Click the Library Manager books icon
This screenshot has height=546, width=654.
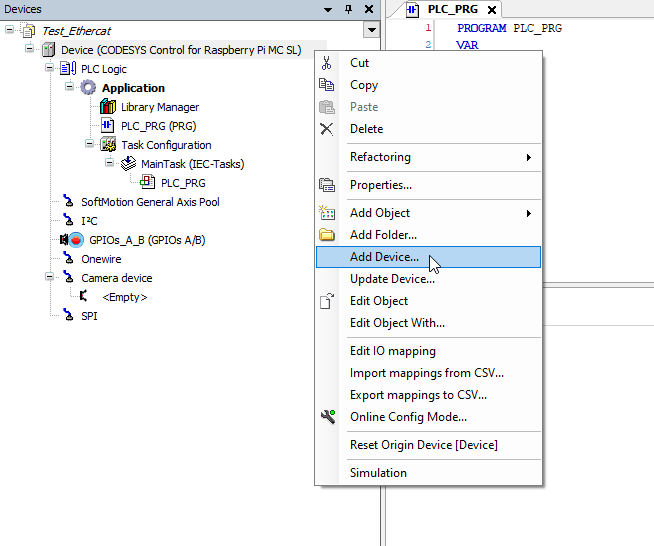pyautogui.click(x=108, y=107)
